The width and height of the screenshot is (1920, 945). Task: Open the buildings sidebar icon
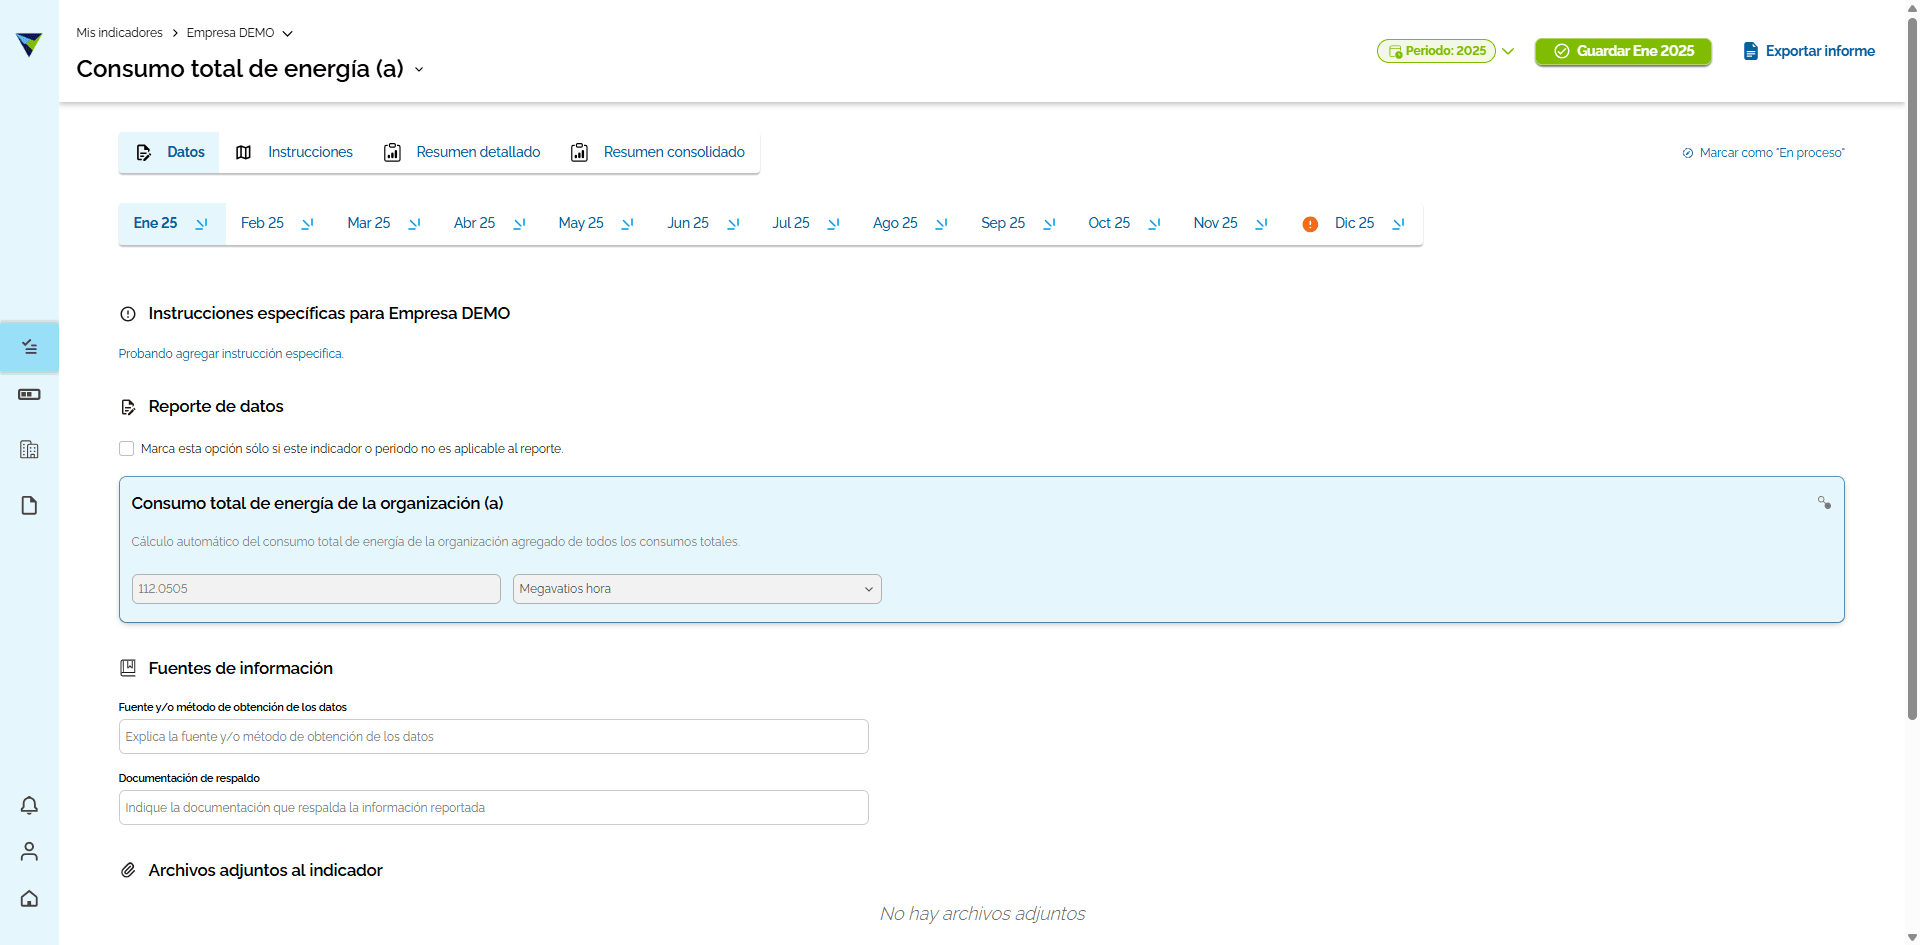(29, 450)
